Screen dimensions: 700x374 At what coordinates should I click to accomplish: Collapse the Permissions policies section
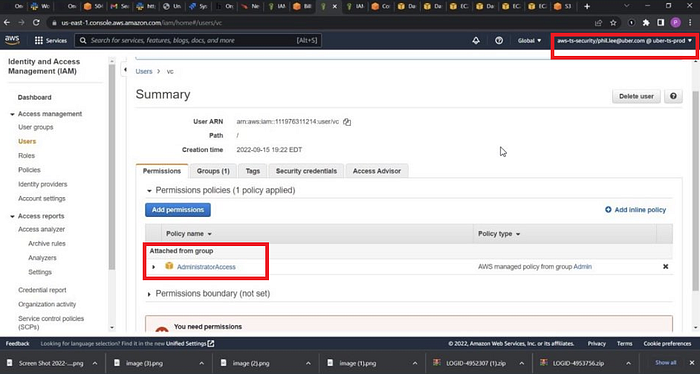pos(150,191)
